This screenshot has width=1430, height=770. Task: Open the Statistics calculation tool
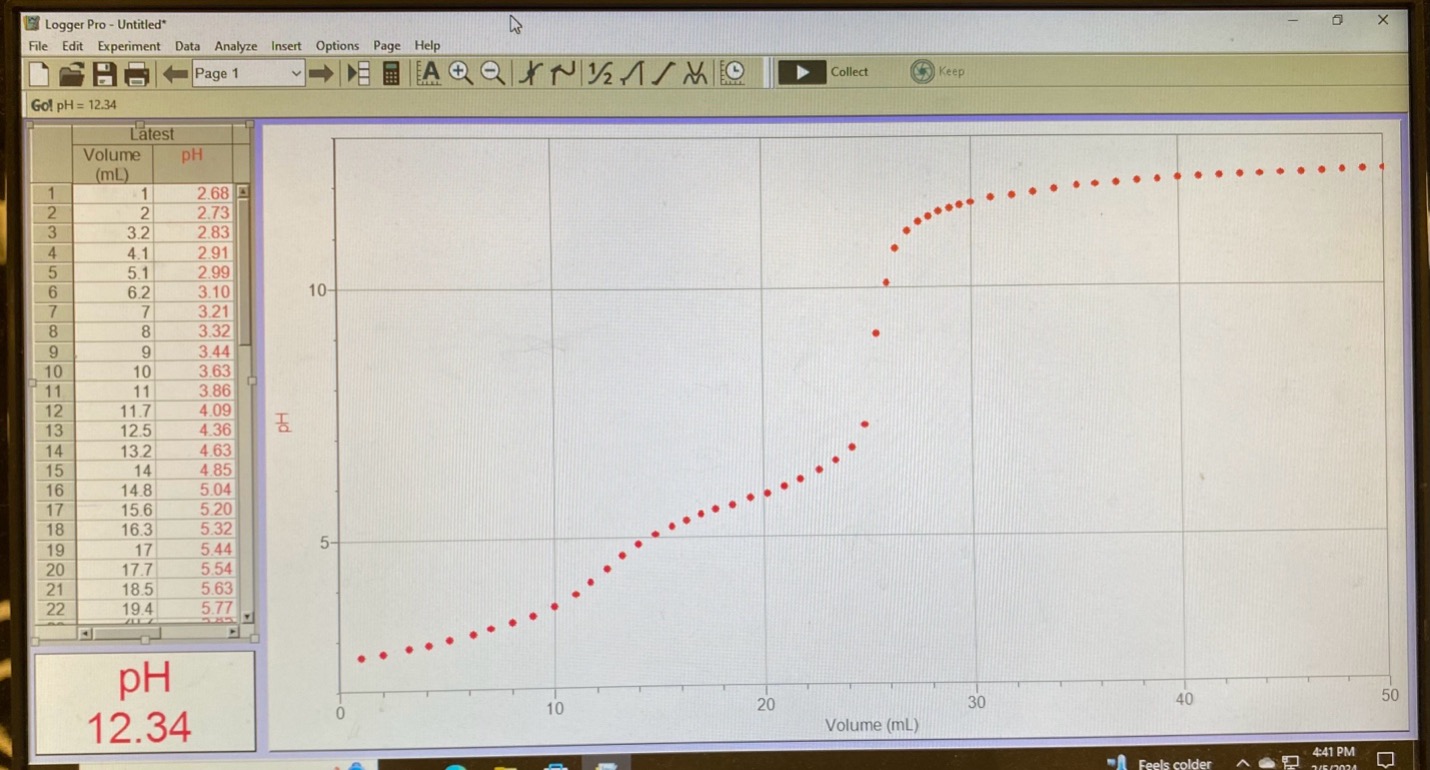pos(600,71)
